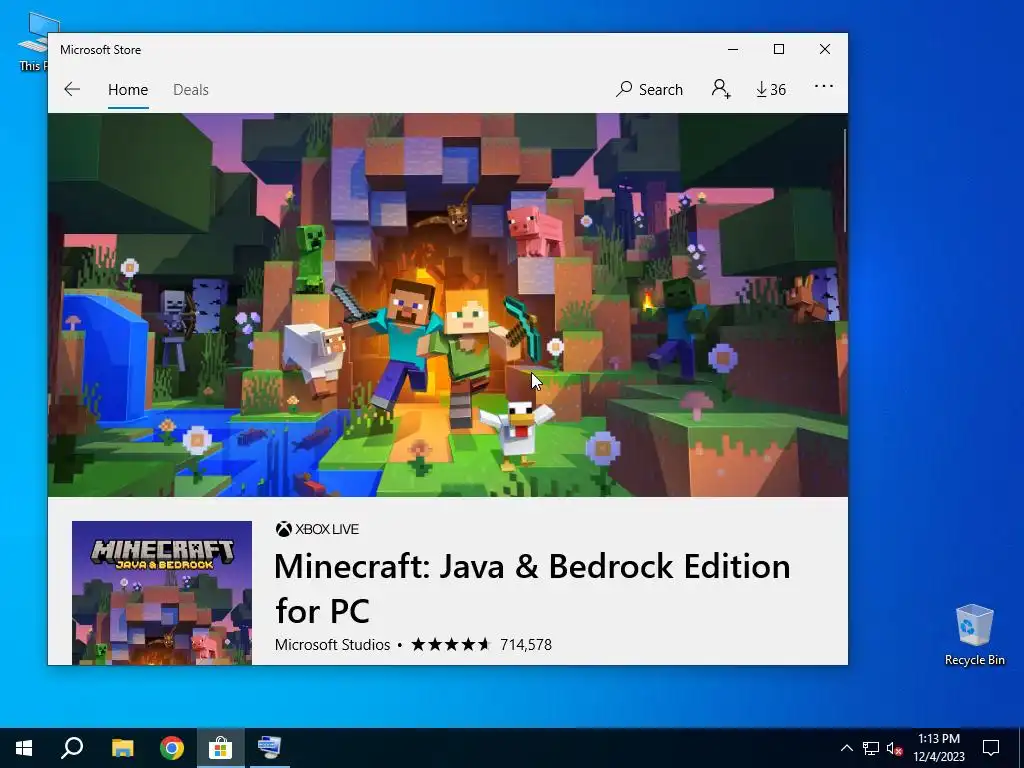Click the Store window vertical scrollbar

[x=844, y=180]
